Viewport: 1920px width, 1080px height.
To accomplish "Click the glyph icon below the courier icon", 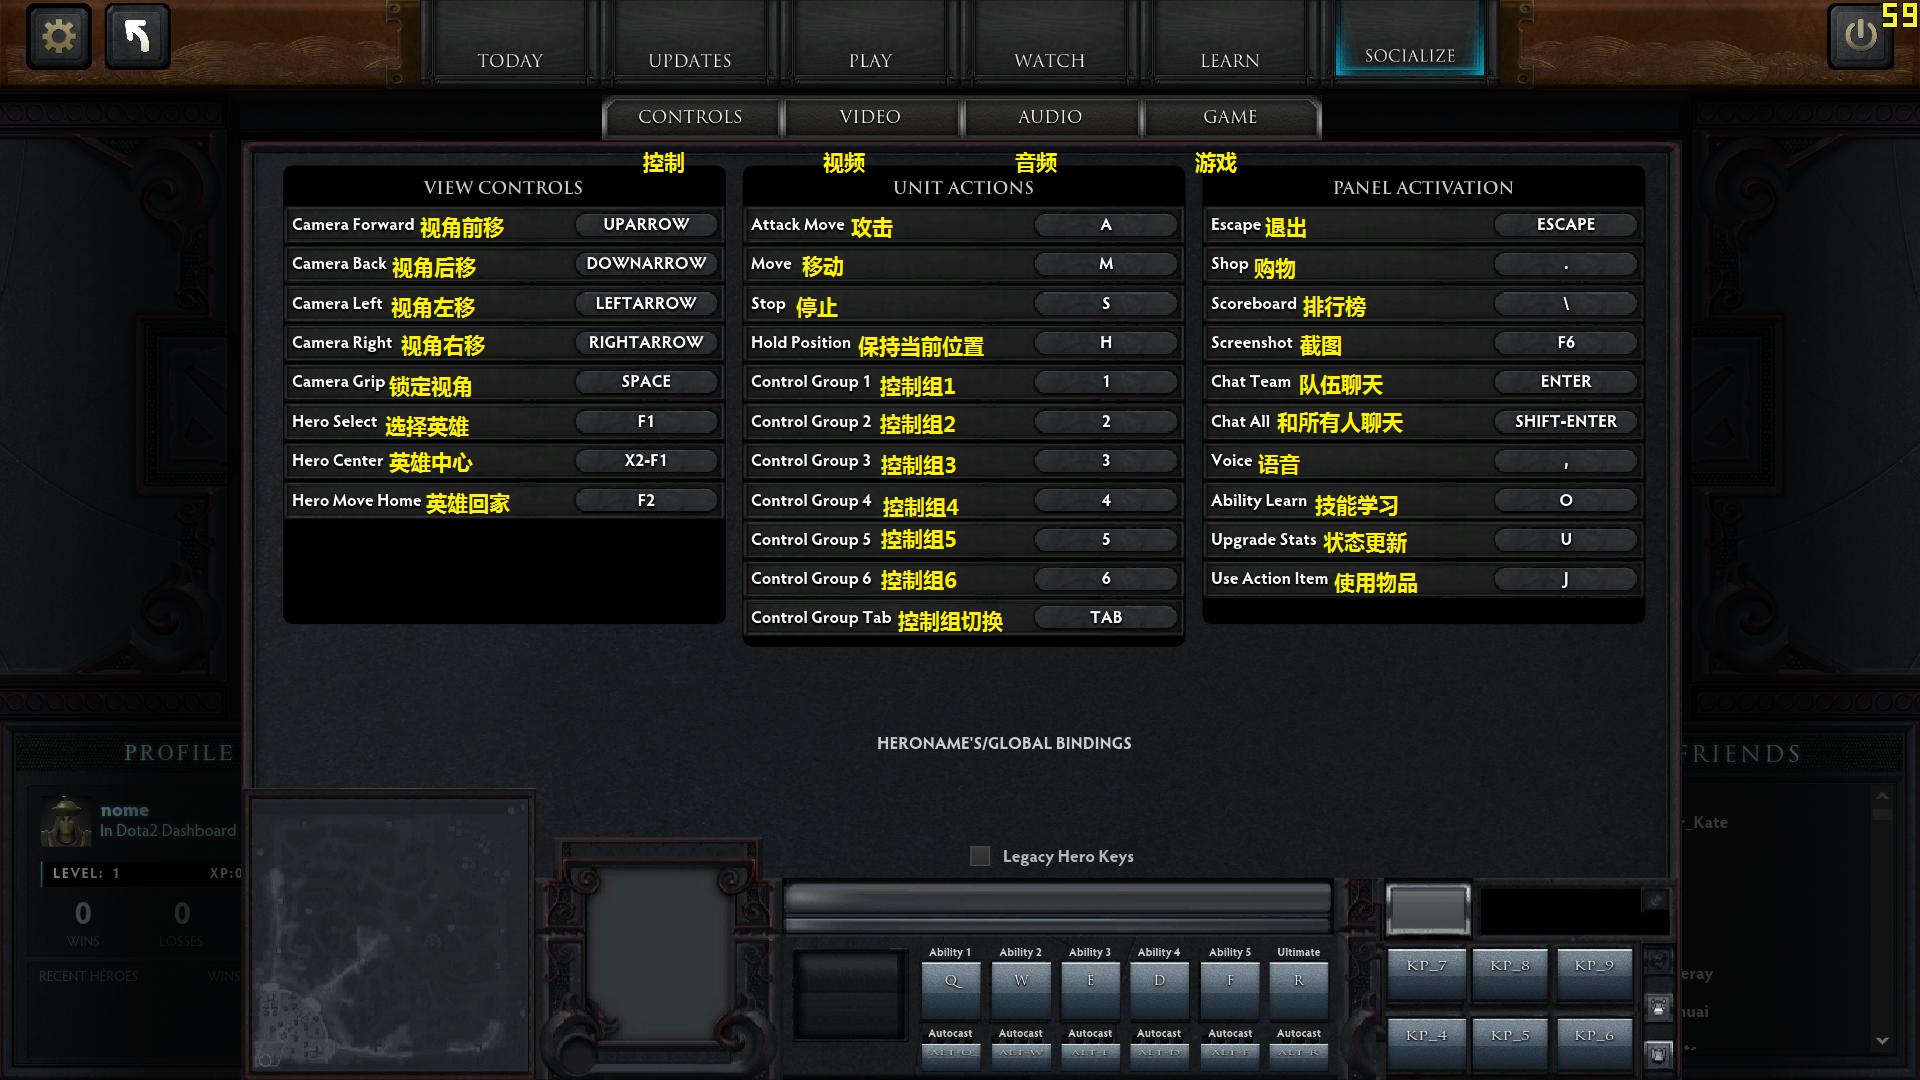I will 1658,1053.
